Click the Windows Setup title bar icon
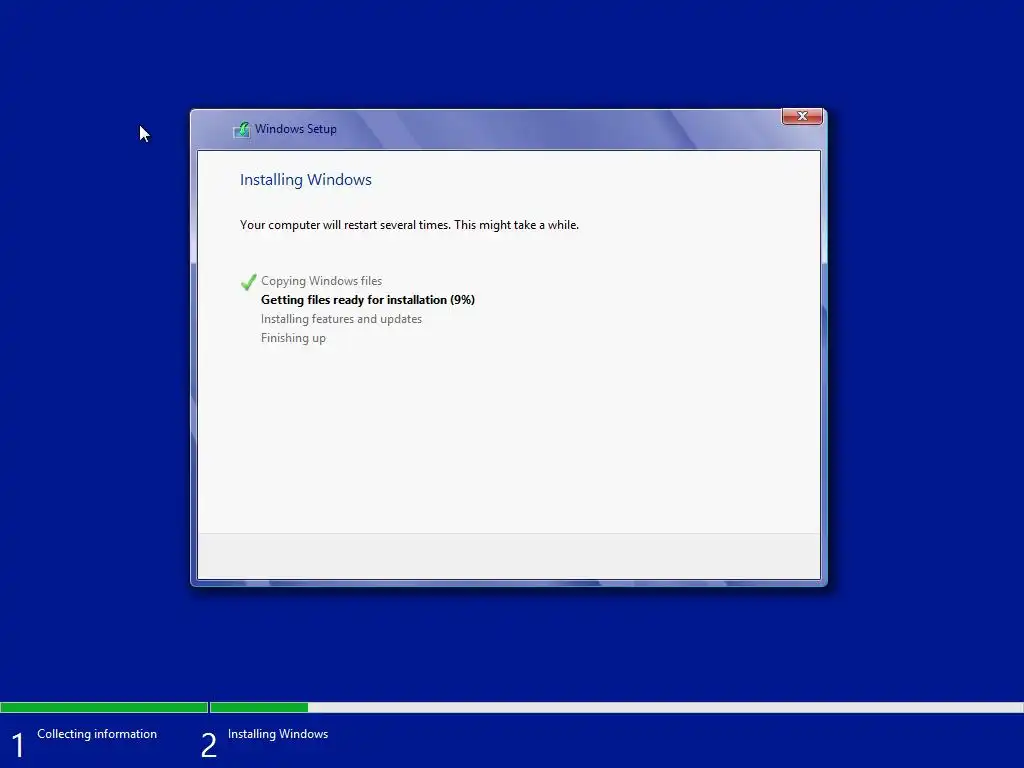 coord(242,129)
